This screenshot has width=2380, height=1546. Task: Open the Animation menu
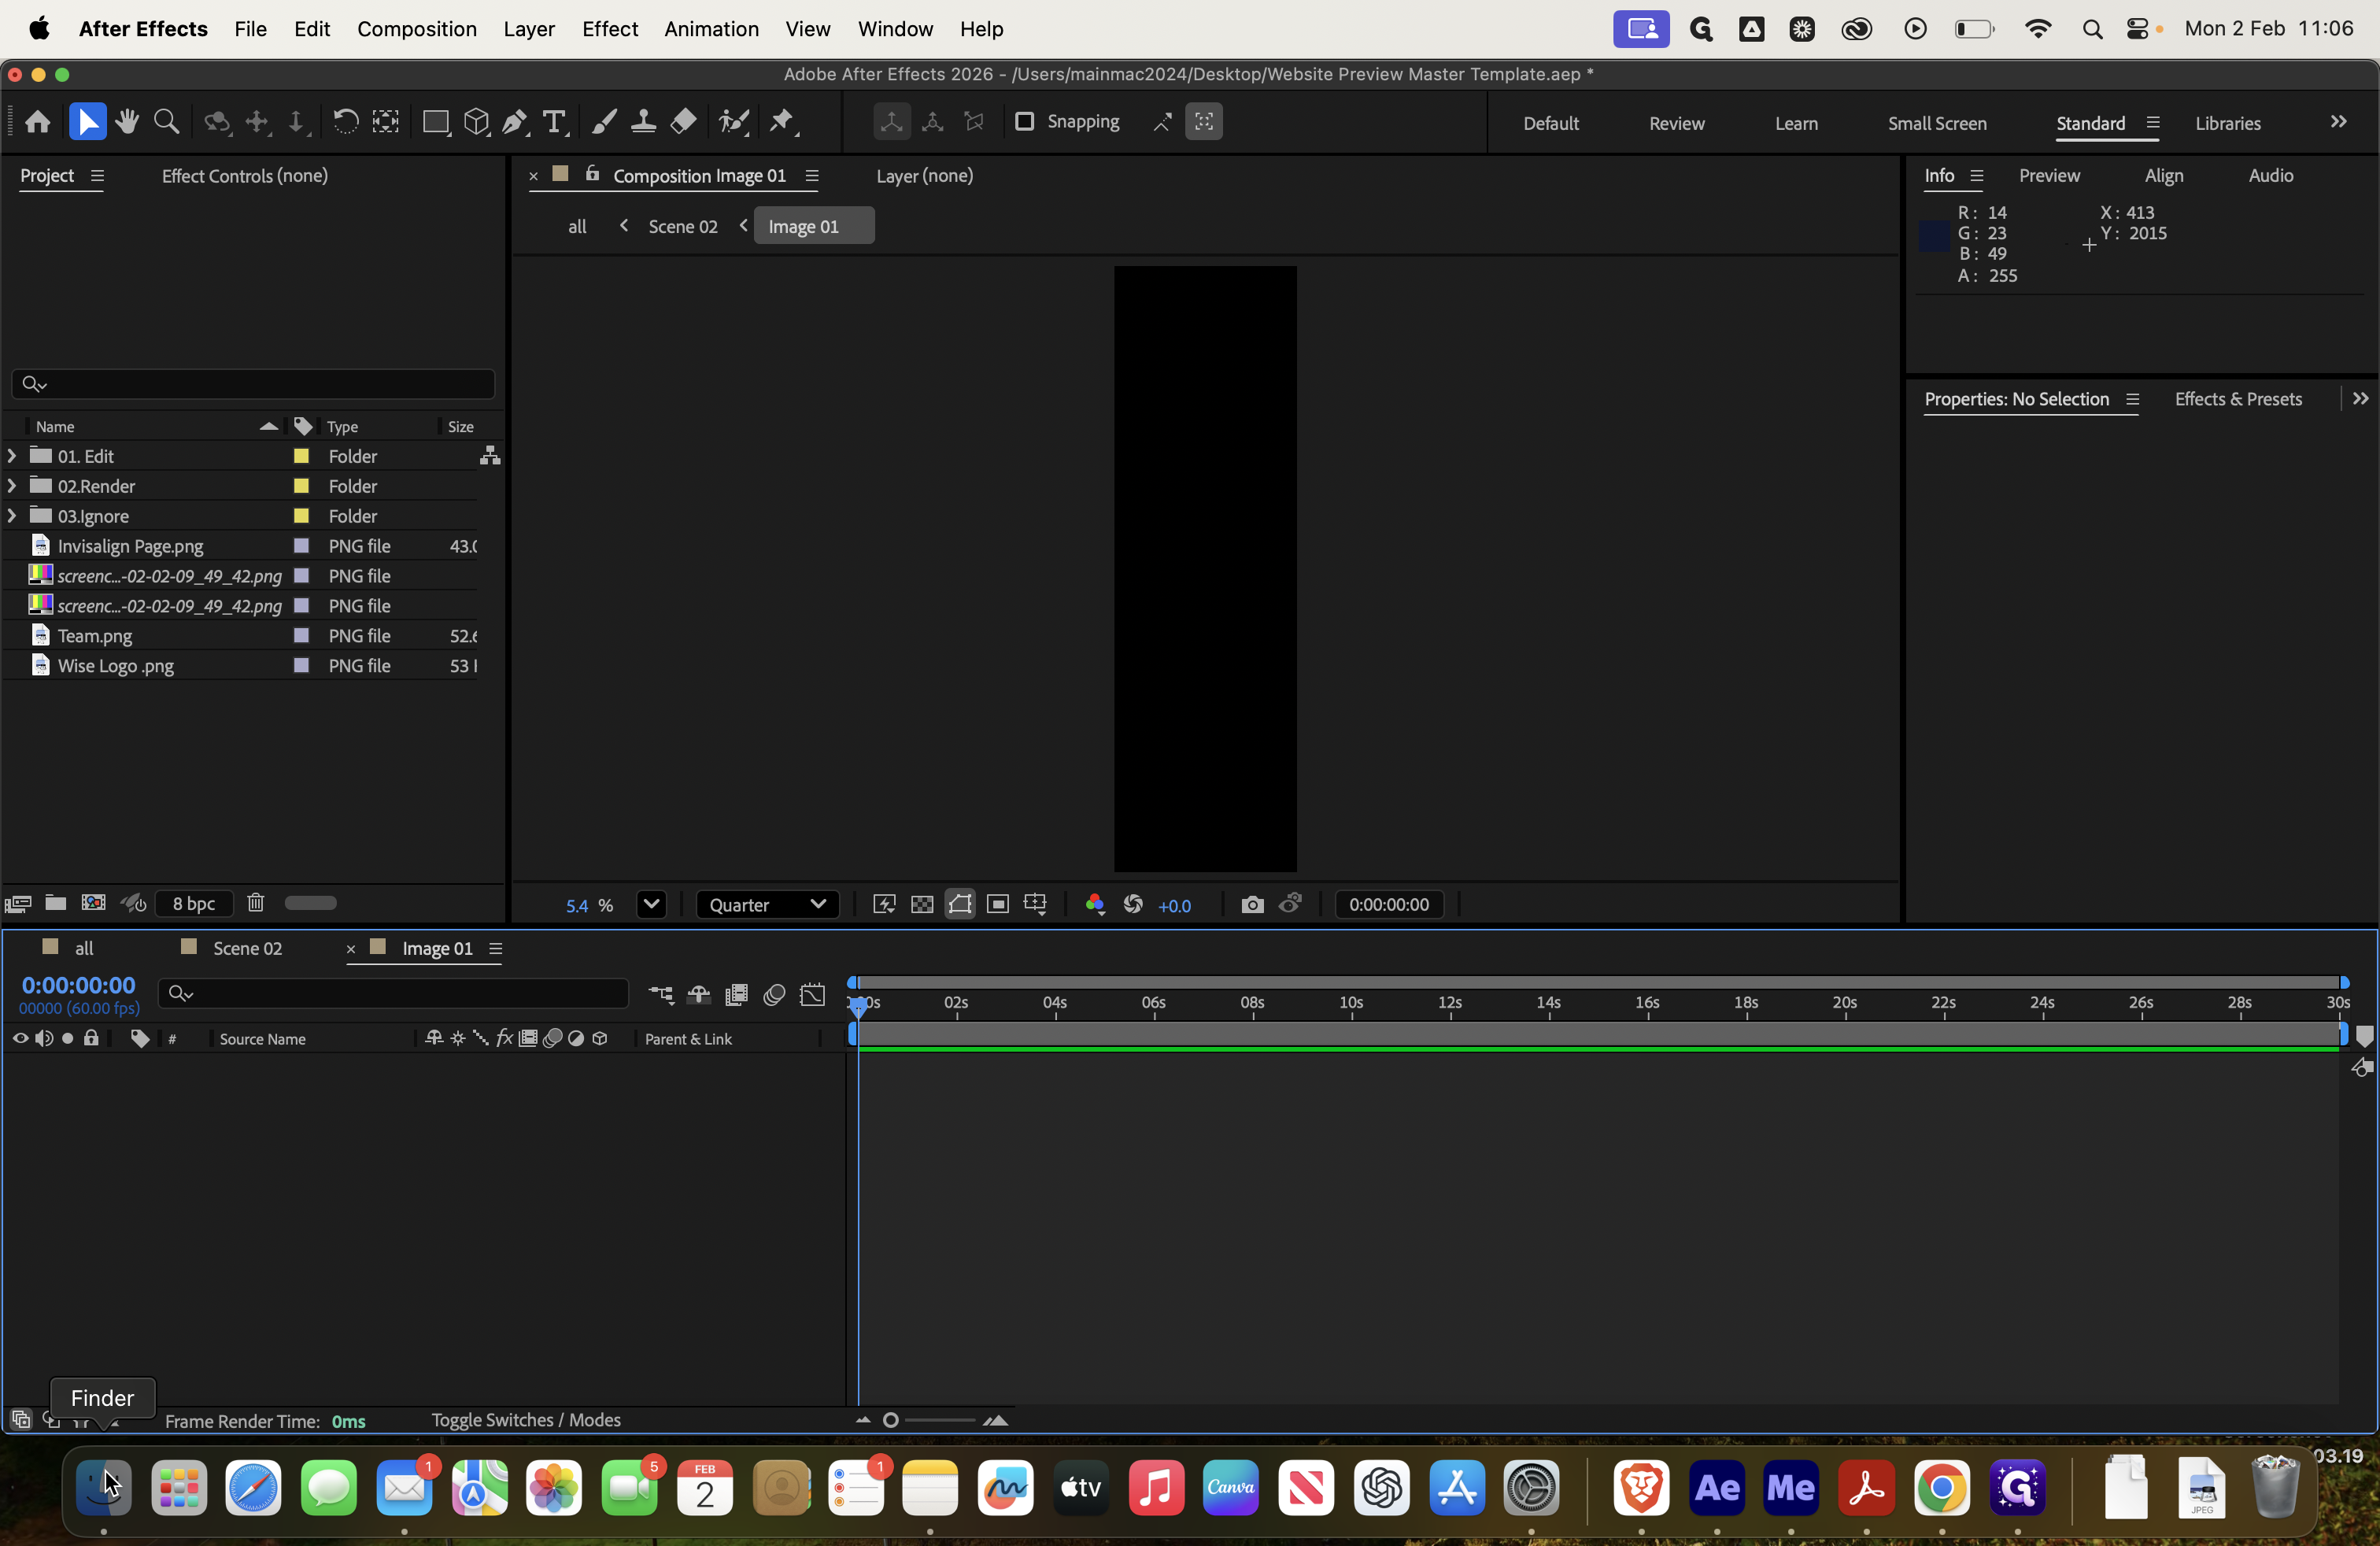pyautogui.click(x=711, y=29)
